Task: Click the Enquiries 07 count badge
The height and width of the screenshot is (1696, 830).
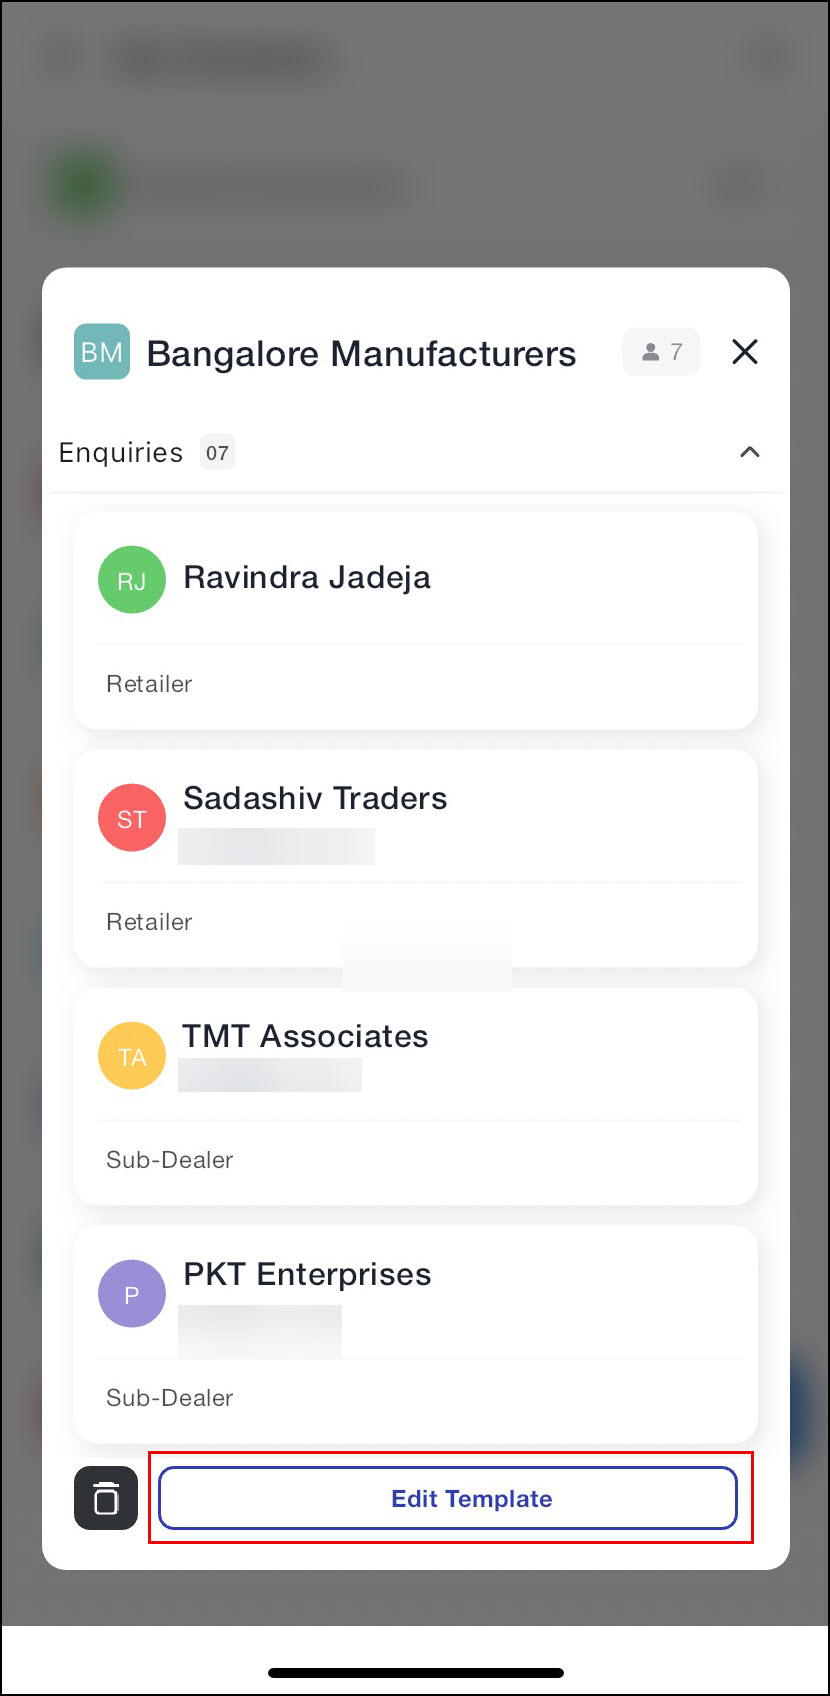Action: pyautogui.click(x=217, y=453)
